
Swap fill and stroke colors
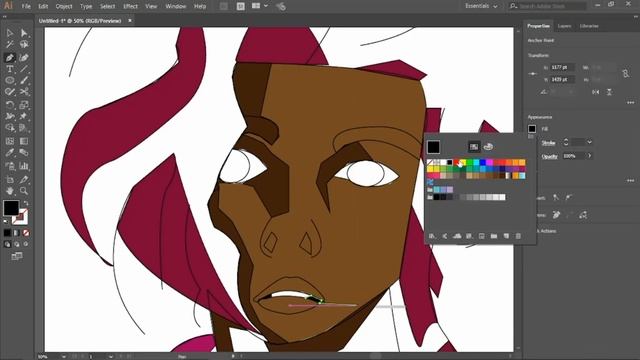click(x=26, y=203)
